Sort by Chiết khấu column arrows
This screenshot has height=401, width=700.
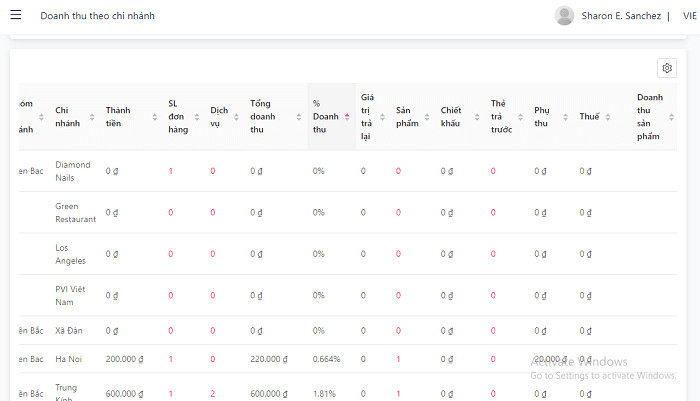click(x=477, y=117)
